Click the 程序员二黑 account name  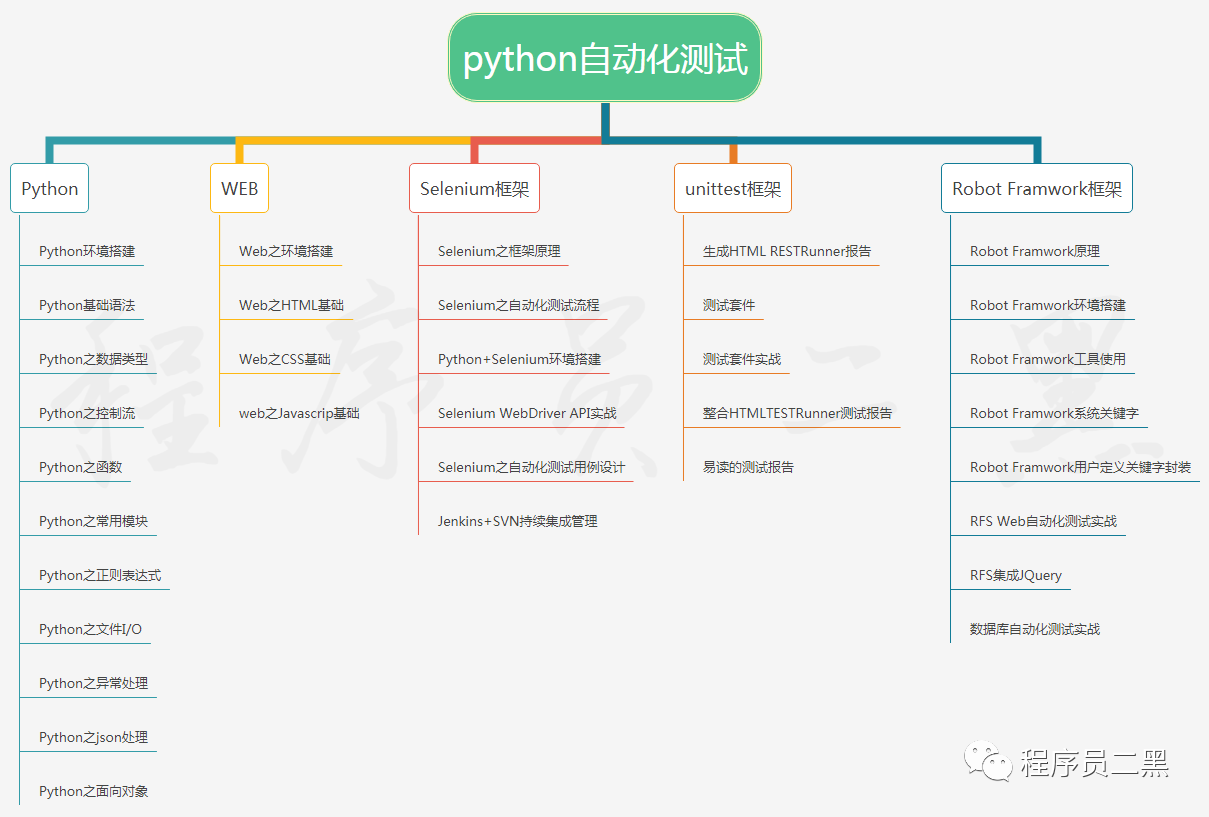click(x=1094, y=764)
